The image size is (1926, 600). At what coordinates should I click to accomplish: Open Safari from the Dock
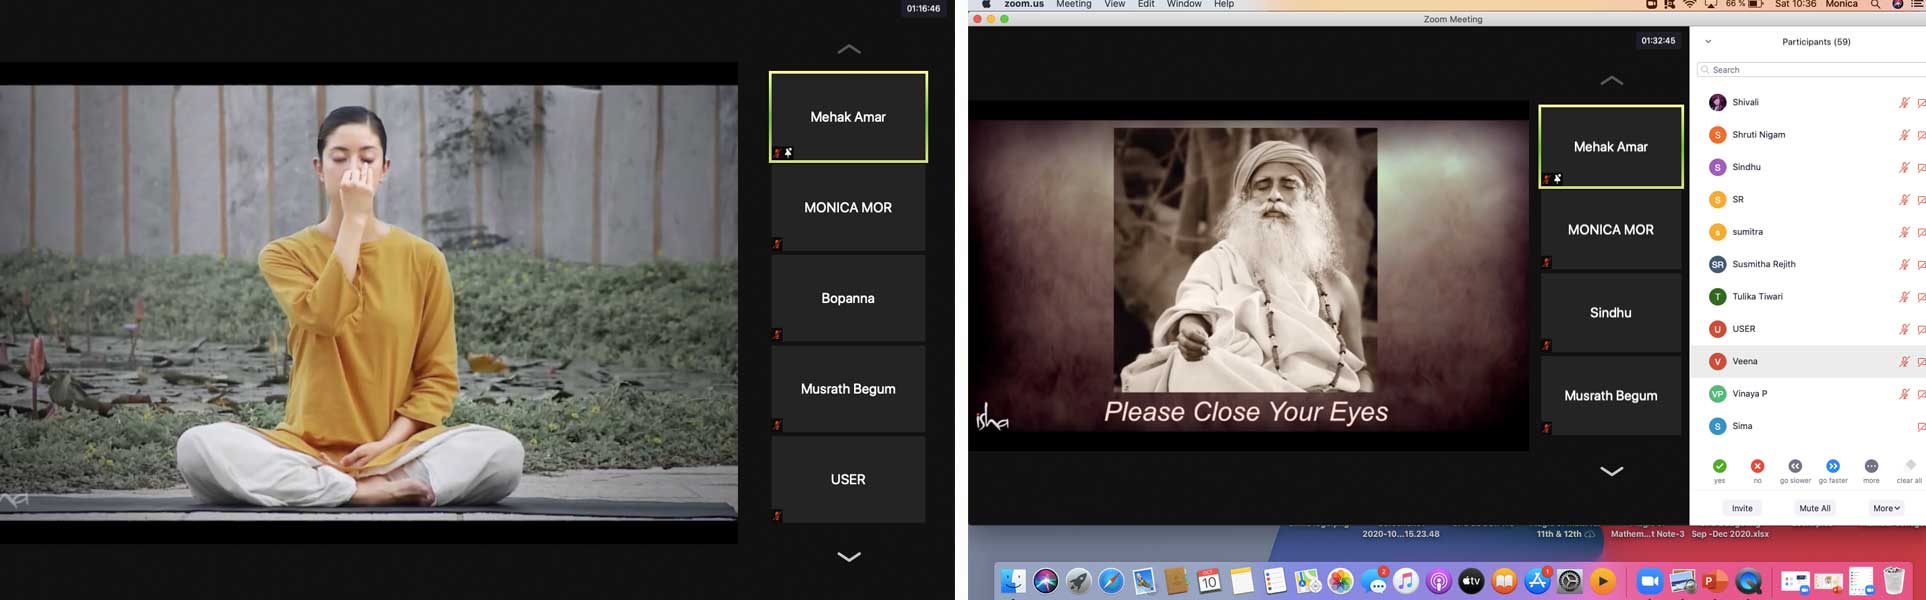[1111, 581]
